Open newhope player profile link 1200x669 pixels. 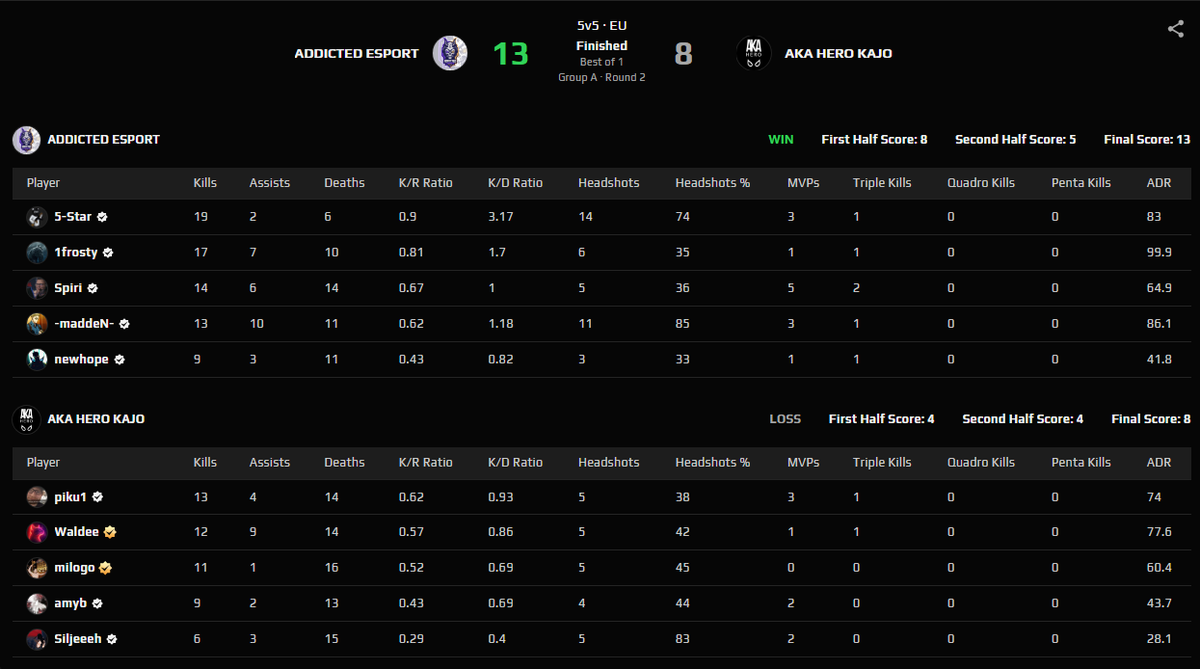[x=81, y=359]
